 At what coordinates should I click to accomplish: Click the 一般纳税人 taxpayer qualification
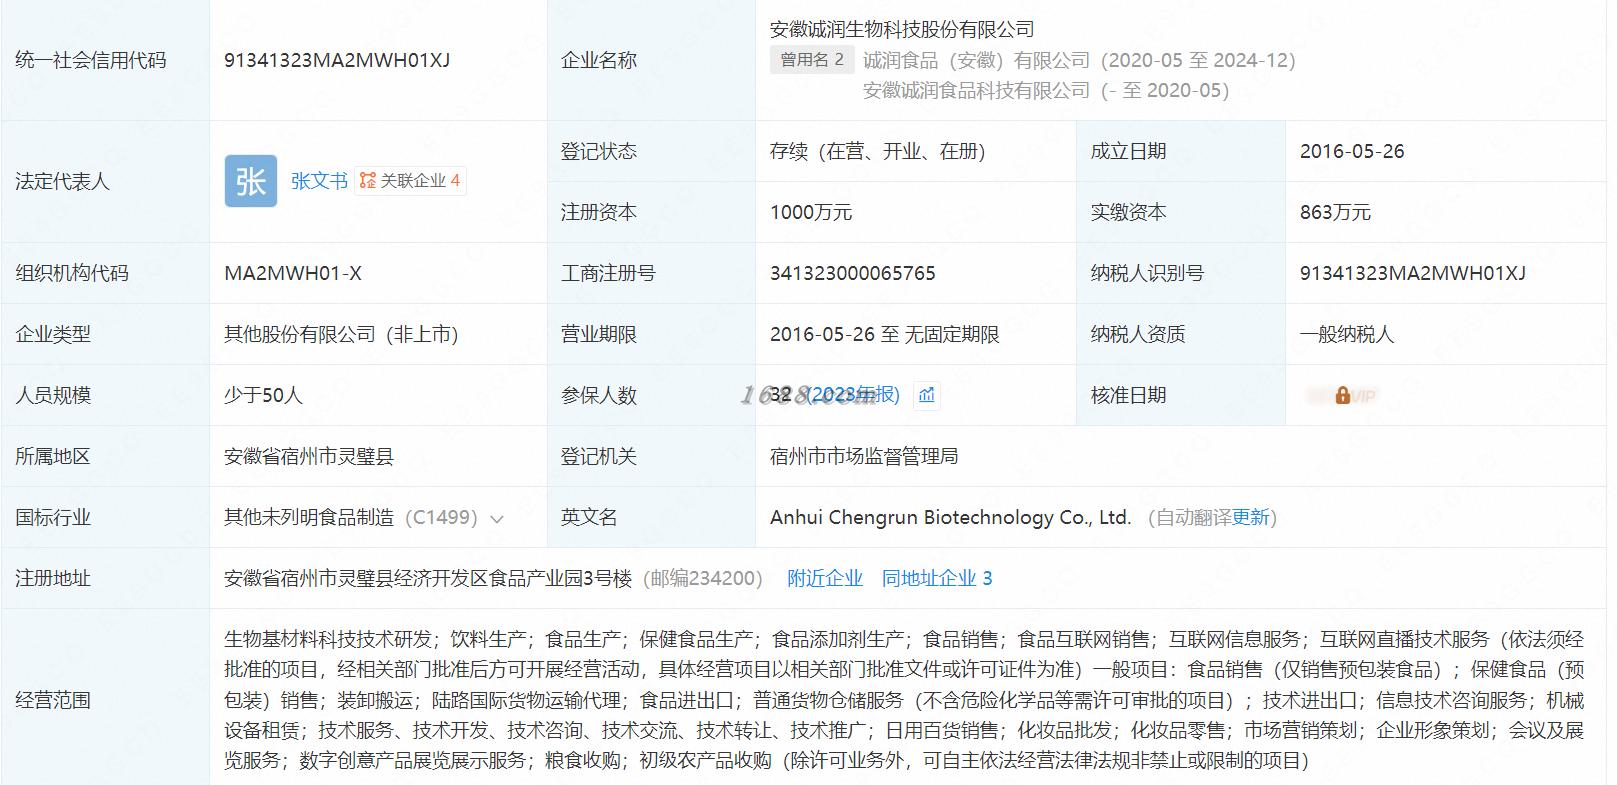tap(1347, 334)
